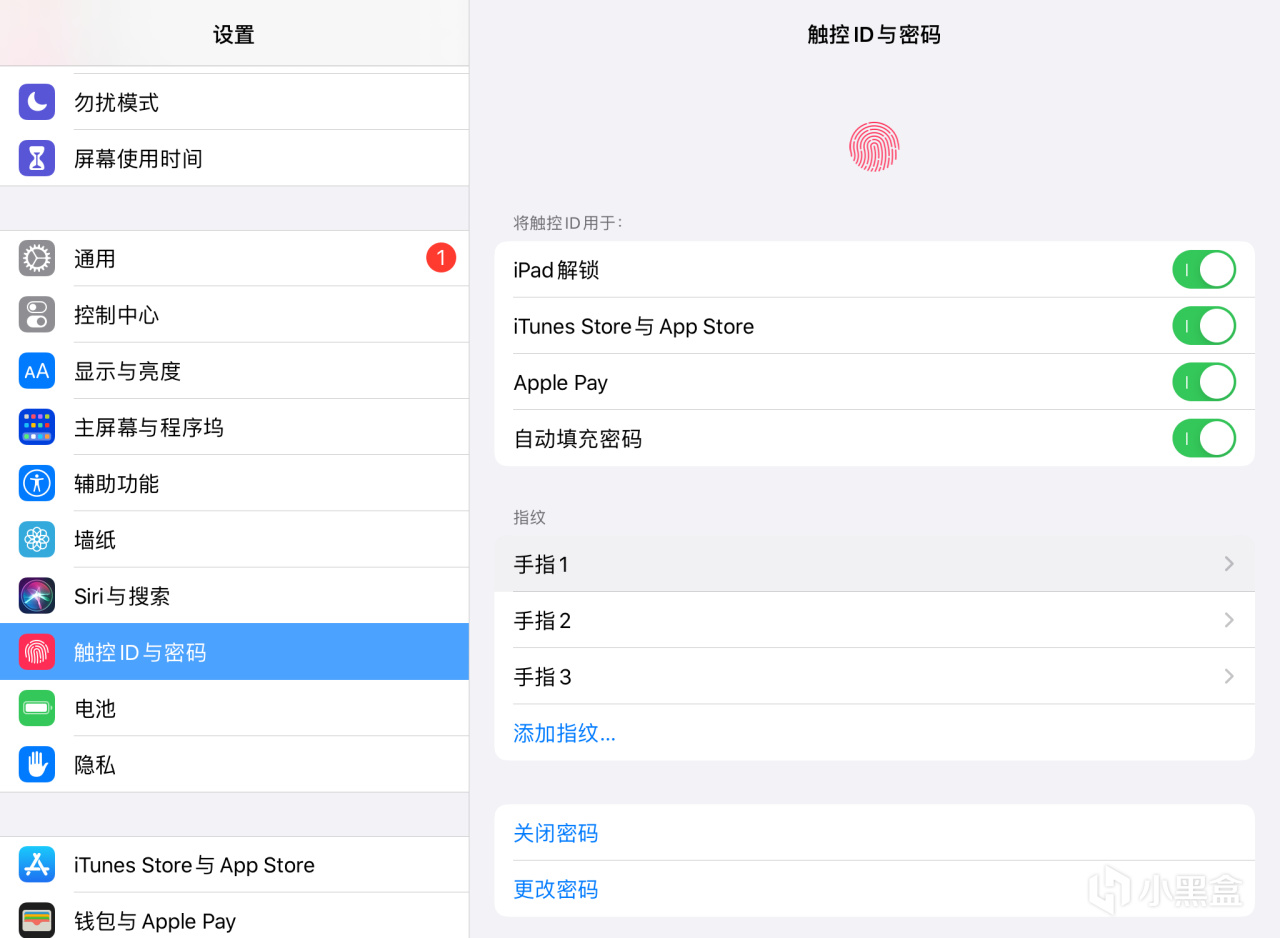Turn off iPad解锁 switch
The image size is (1280, 938).
click(1204, 270)
